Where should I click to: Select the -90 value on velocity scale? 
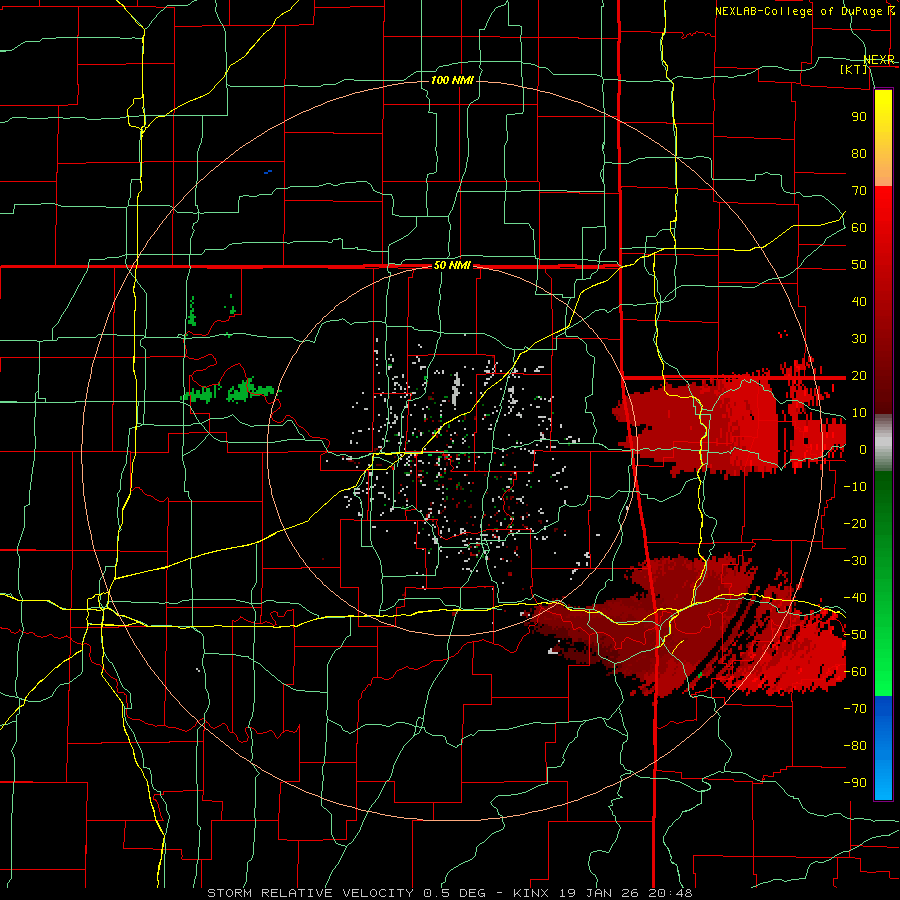click(855, 782)
